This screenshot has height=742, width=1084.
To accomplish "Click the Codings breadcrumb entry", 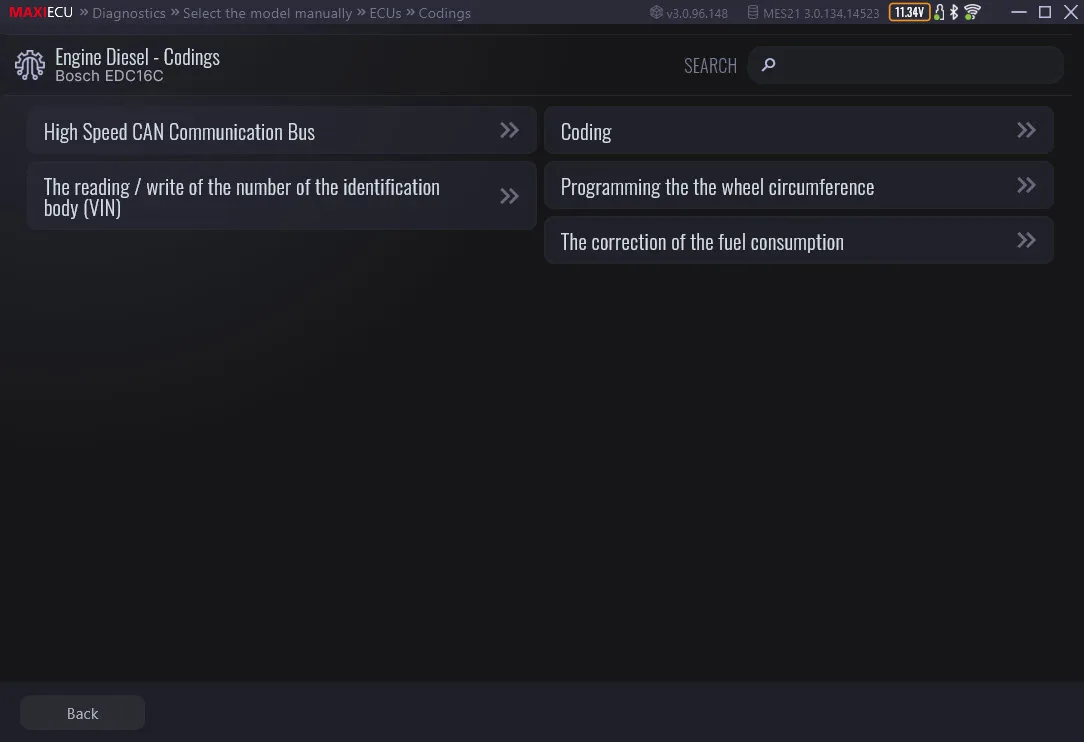I will point(444,13).
